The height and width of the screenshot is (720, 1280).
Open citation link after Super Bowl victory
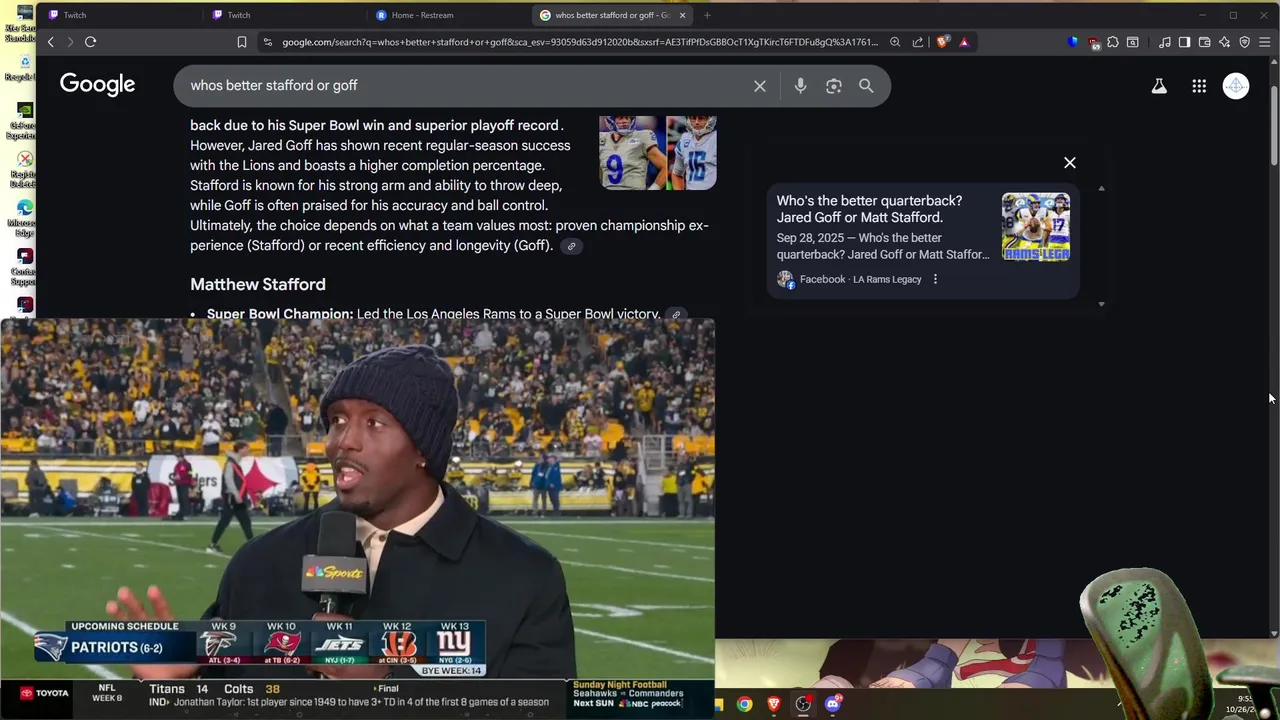pyautogui.click(x=676, y=314)
